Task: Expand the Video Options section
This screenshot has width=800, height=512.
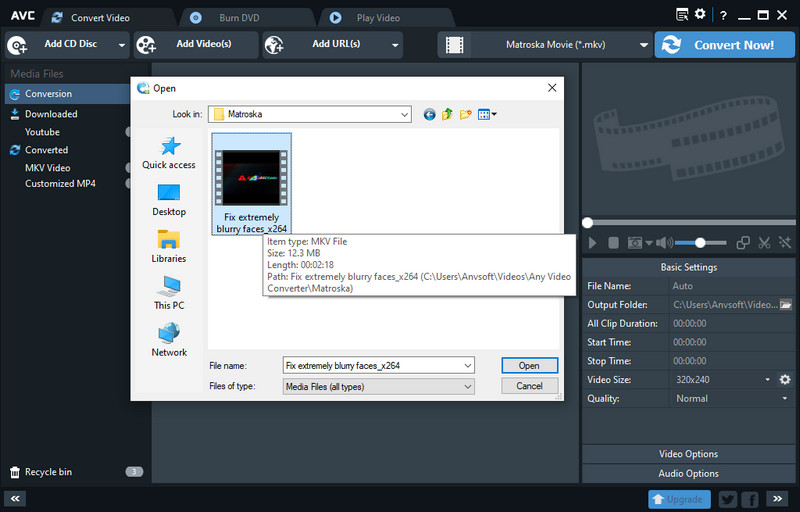Action: point(688,454)
